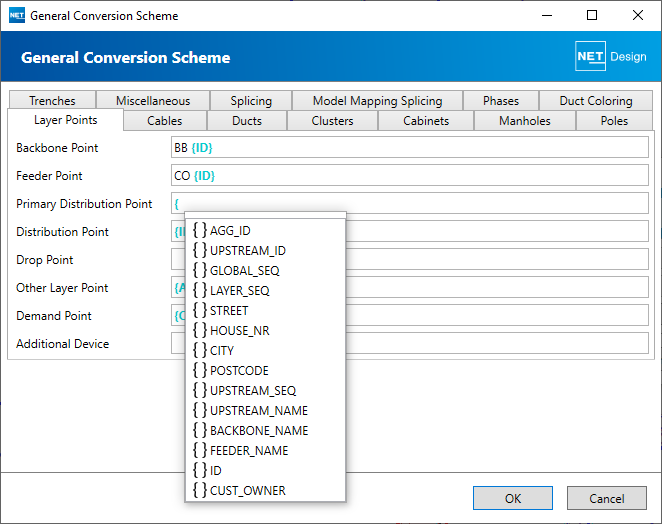Go to the Clusters tab
Image resolution: width=662 pixels, height=524 pixels.
332,121
